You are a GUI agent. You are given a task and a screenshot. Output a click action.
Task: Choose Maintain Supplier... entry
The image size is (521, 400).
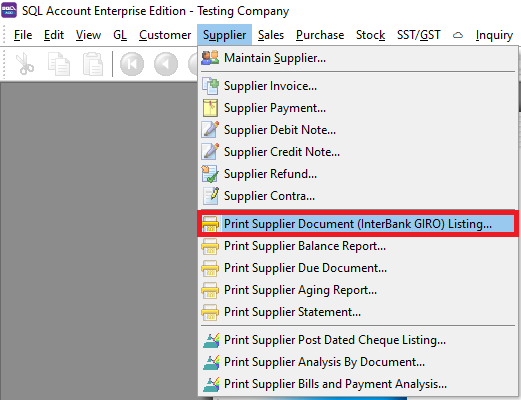358,58
